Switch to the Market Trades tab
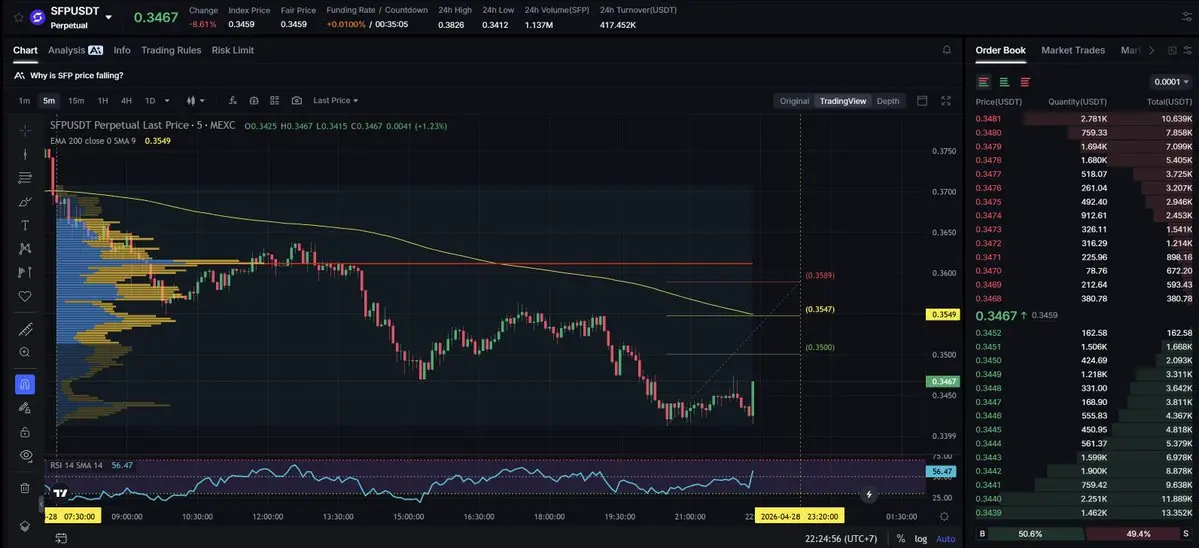Screen dimensions: 1199x548 (1073, 50)
